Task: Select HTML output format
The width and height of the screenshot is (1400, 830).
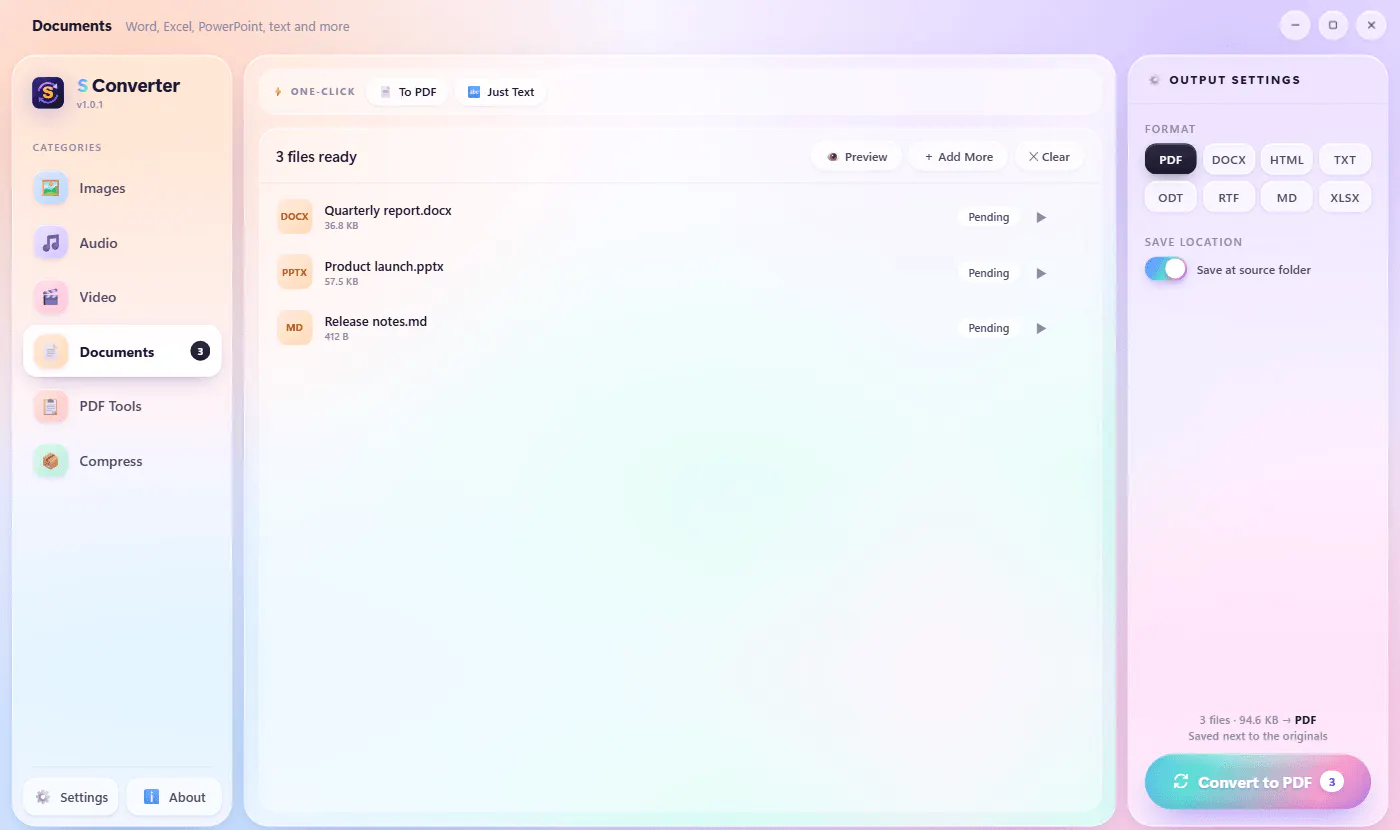Action: [x=1286, y=160]
